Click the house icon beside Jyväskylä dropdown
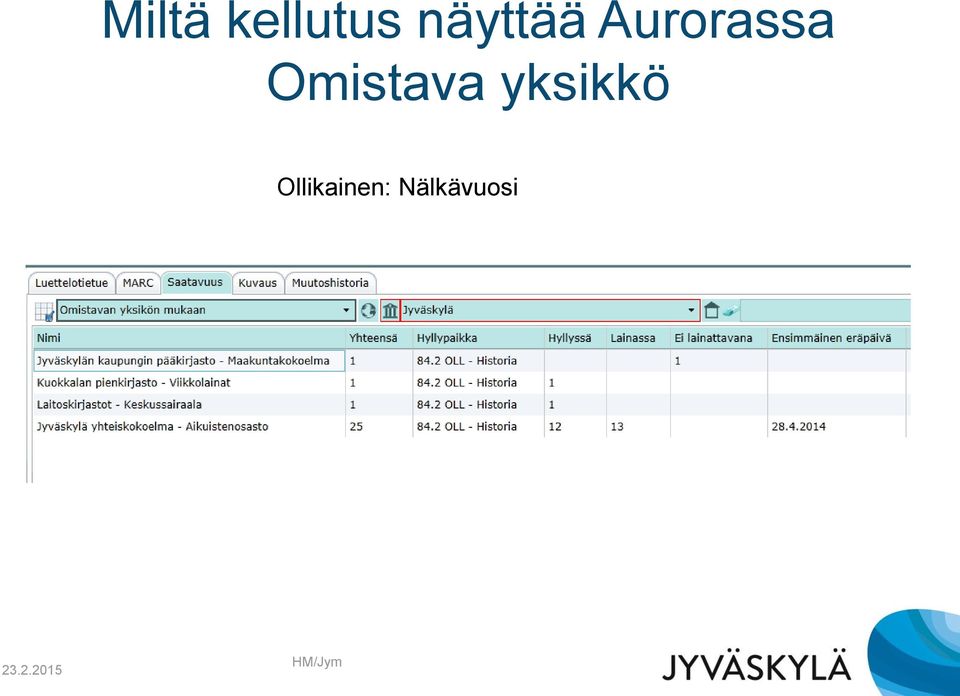This screenshot has height=696, width=960. tap(711, 310)
